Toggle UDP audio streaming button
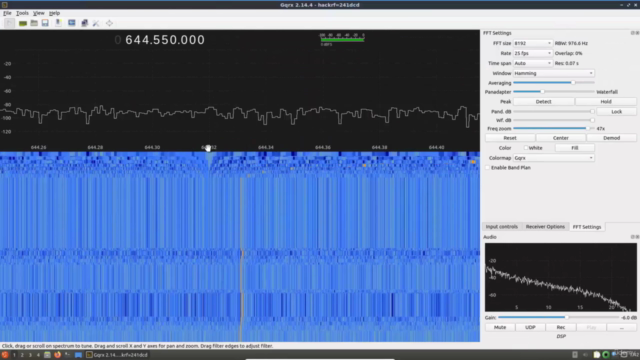Screen dimensions: 640x360 point(530,327)
